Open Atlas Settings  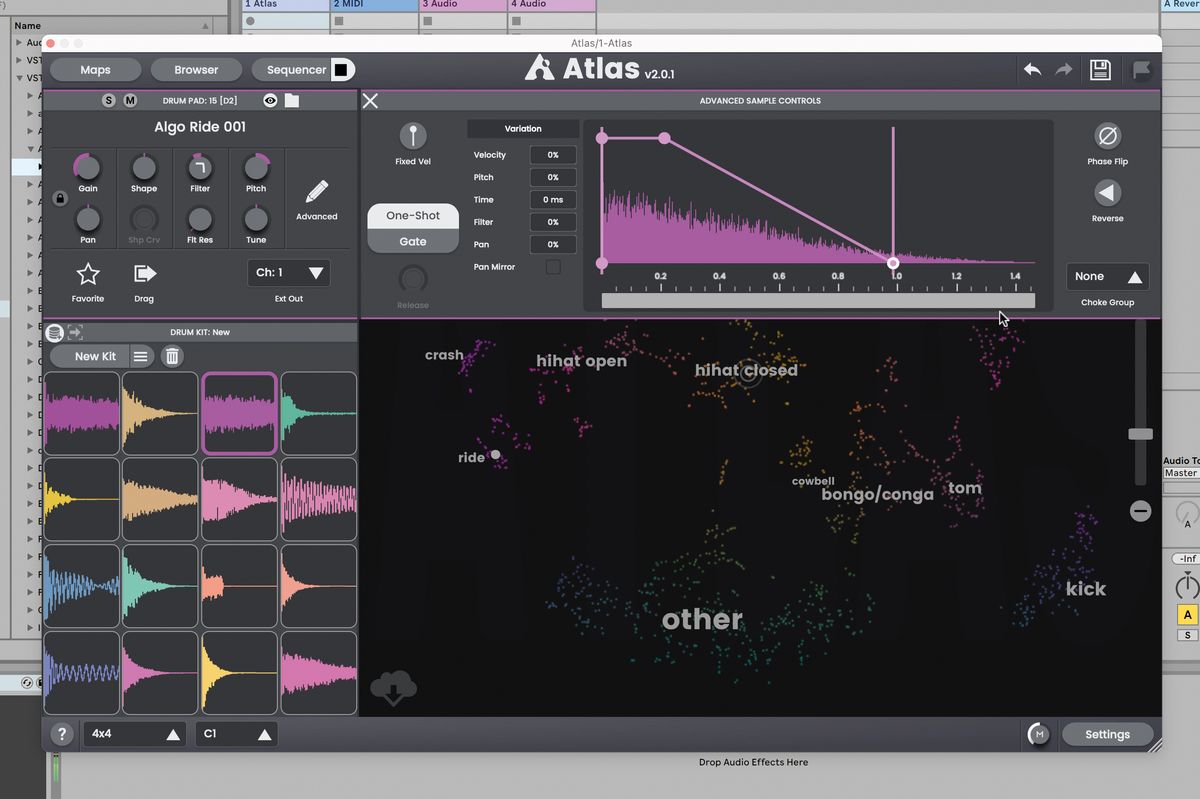tap(1107, 734)
